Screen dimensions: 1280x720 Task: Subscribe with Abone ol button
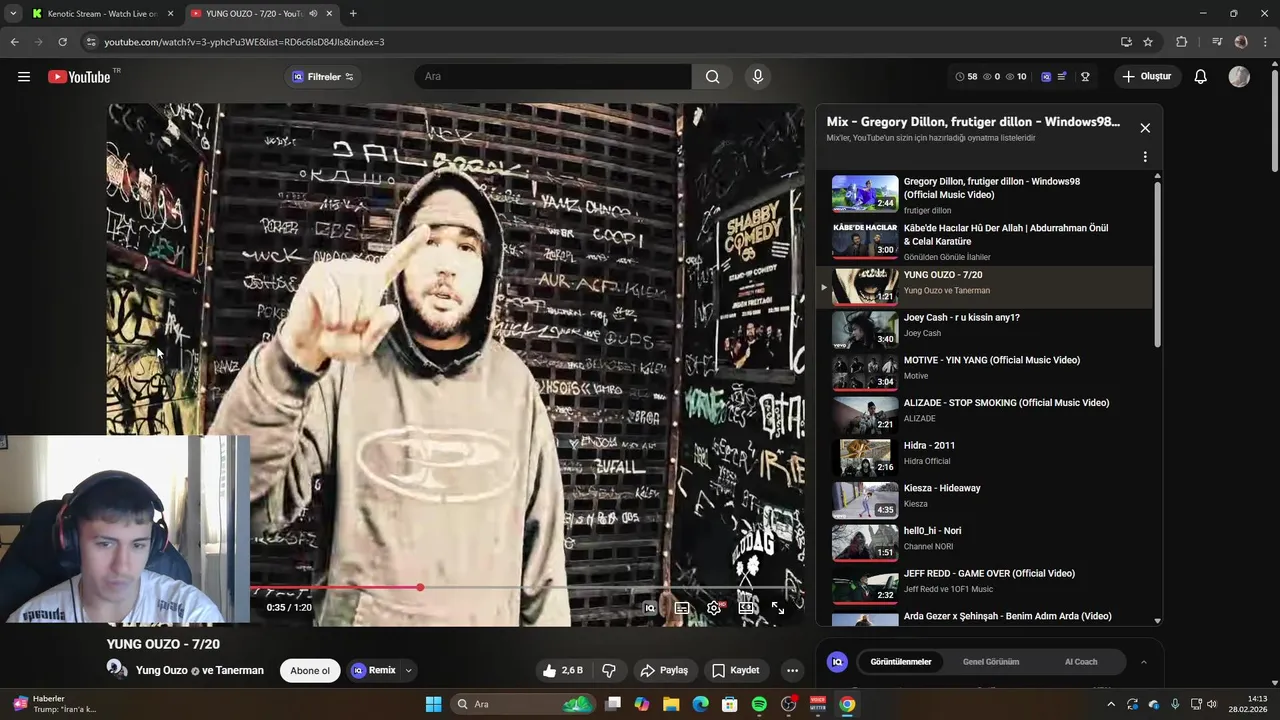tap(310, 670)
